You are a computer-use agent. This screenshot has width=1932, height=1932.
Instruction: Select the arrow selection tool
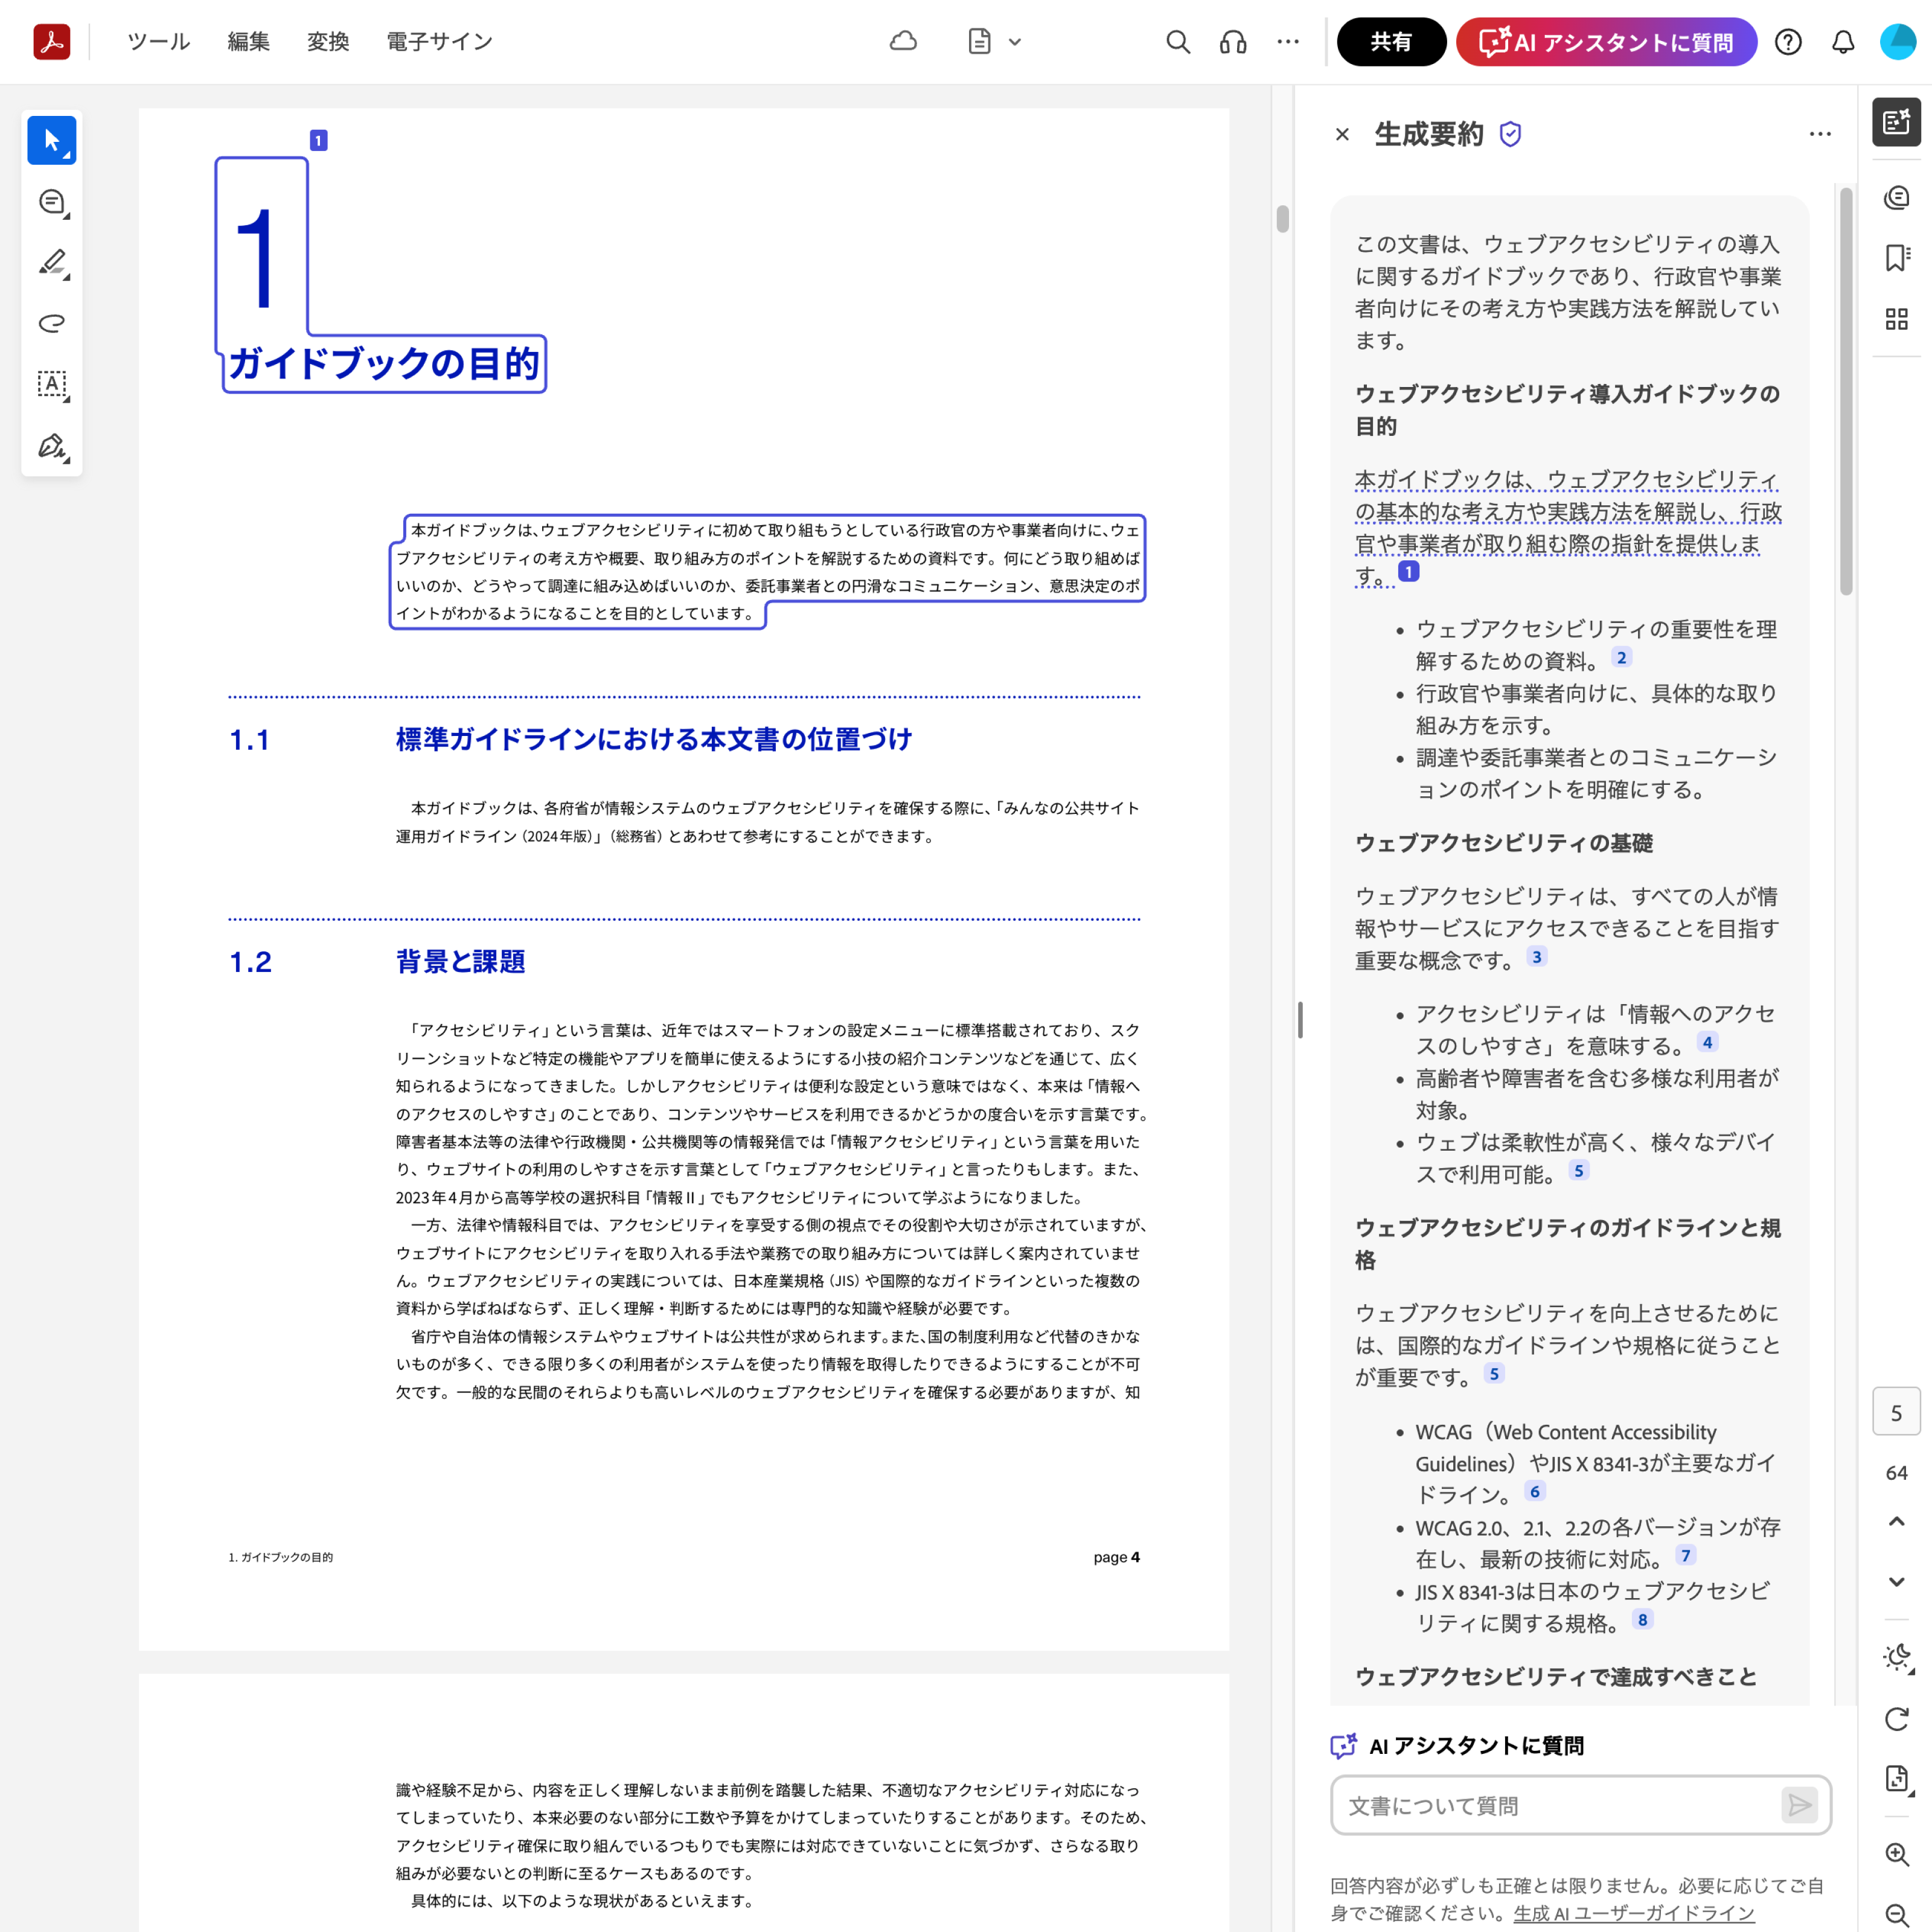pyautogui.click(x=51, y=141)
